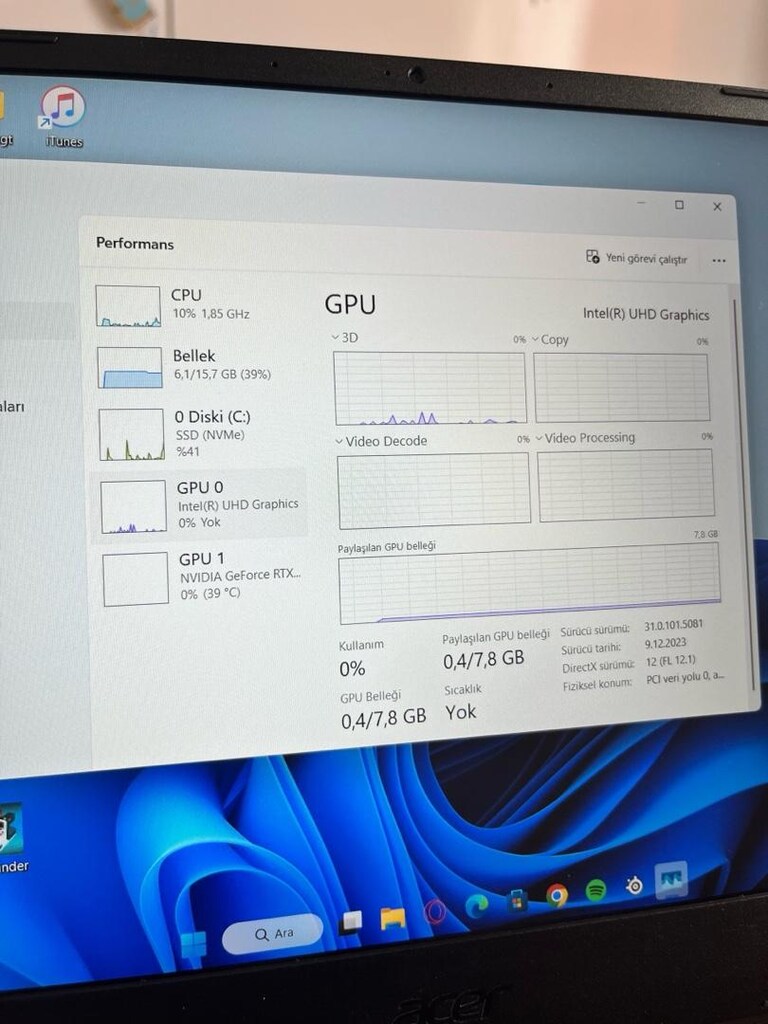Click the Bellek usage mini graph thumbnail

(x=129, y=367)
